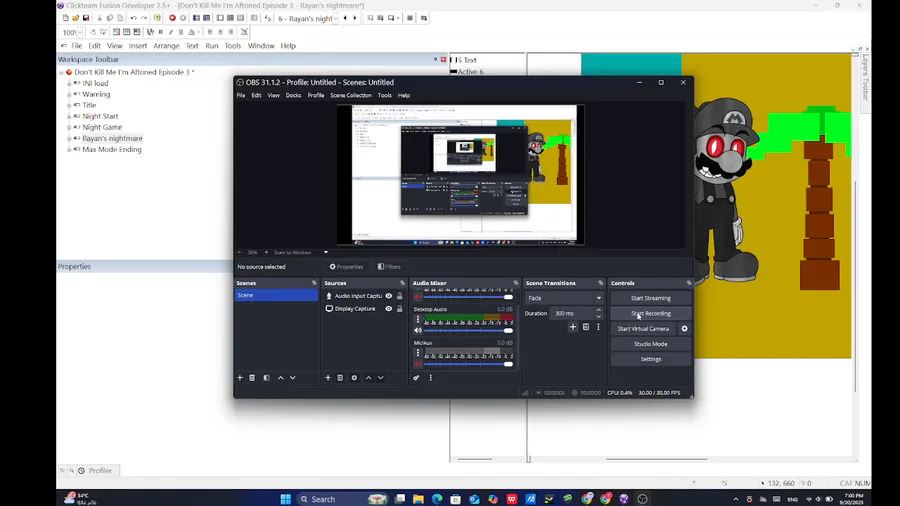
Task: Click Start Recording button
Action: (x=650, y=313)
